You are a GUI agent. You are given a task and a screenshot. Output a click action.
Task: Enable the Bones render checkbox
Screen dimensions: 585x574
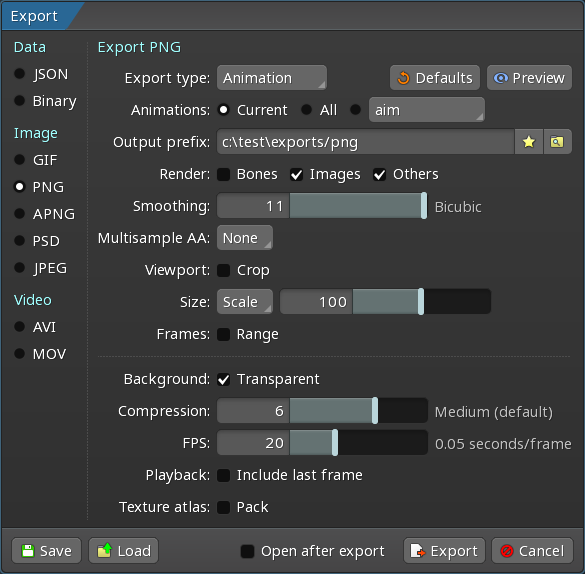(224, 174)
